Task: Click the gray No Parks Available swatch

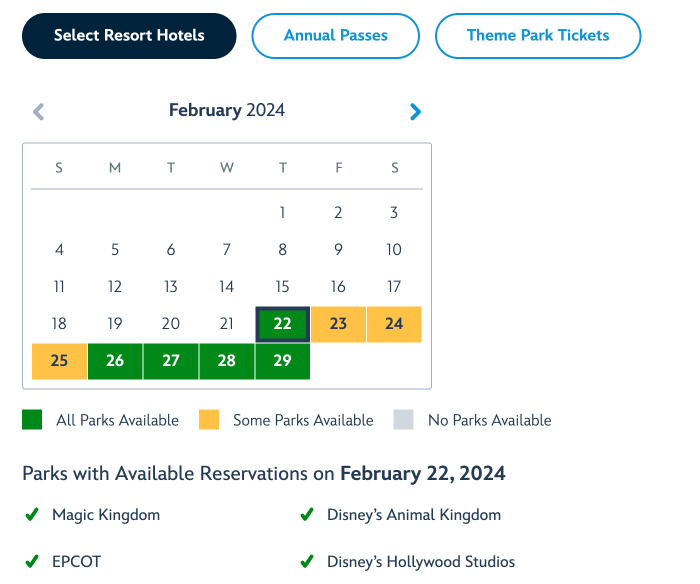Action: 403,420
